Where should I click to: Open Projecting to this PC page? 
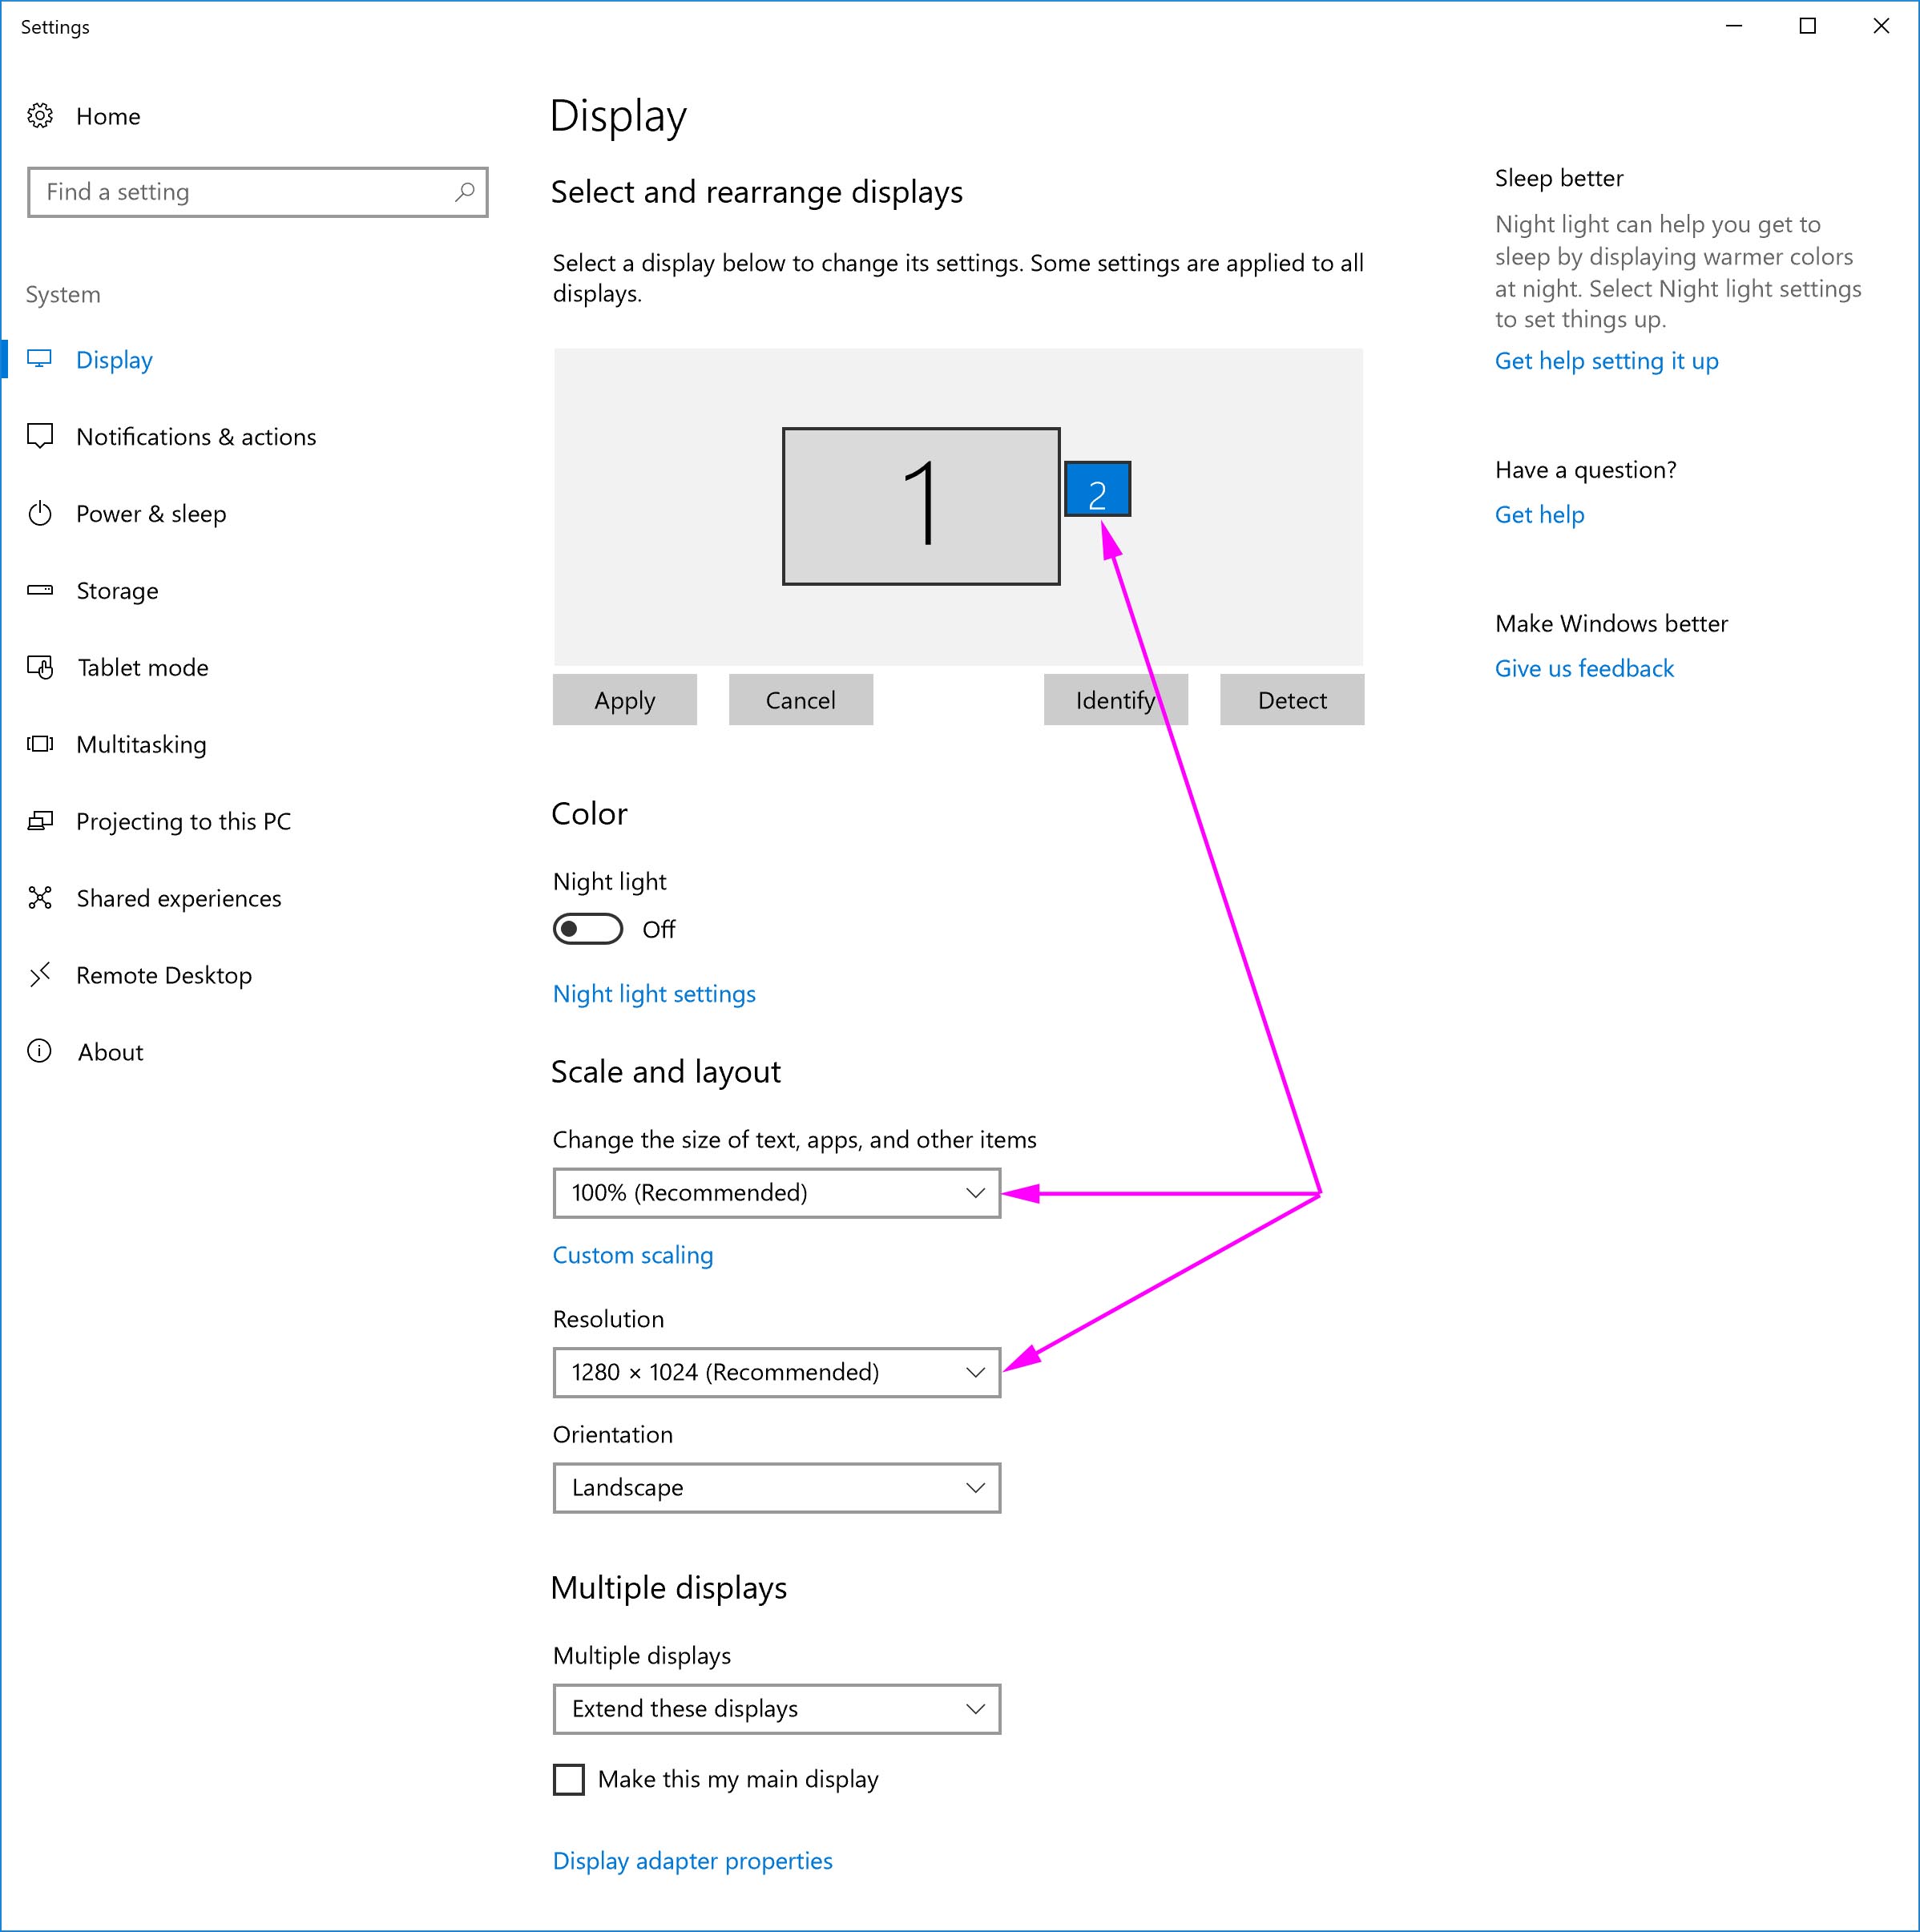[183, 822]
